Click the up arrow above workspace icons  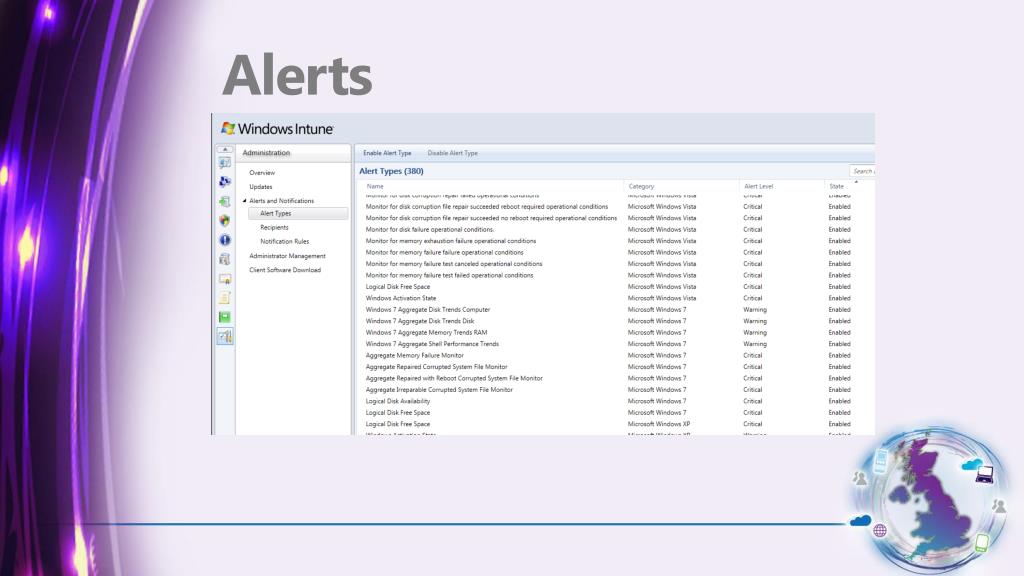[x=225, y=150]
